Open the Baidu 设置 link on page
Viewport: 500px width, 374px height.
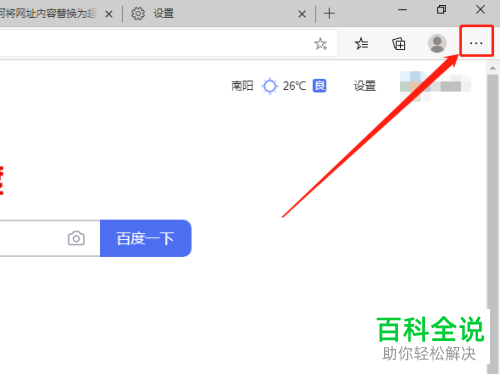365,86
